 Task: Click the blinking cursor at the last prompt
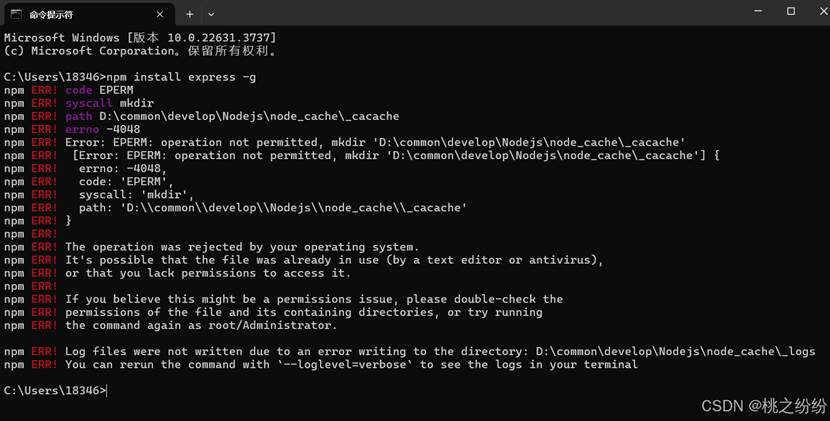106,391
